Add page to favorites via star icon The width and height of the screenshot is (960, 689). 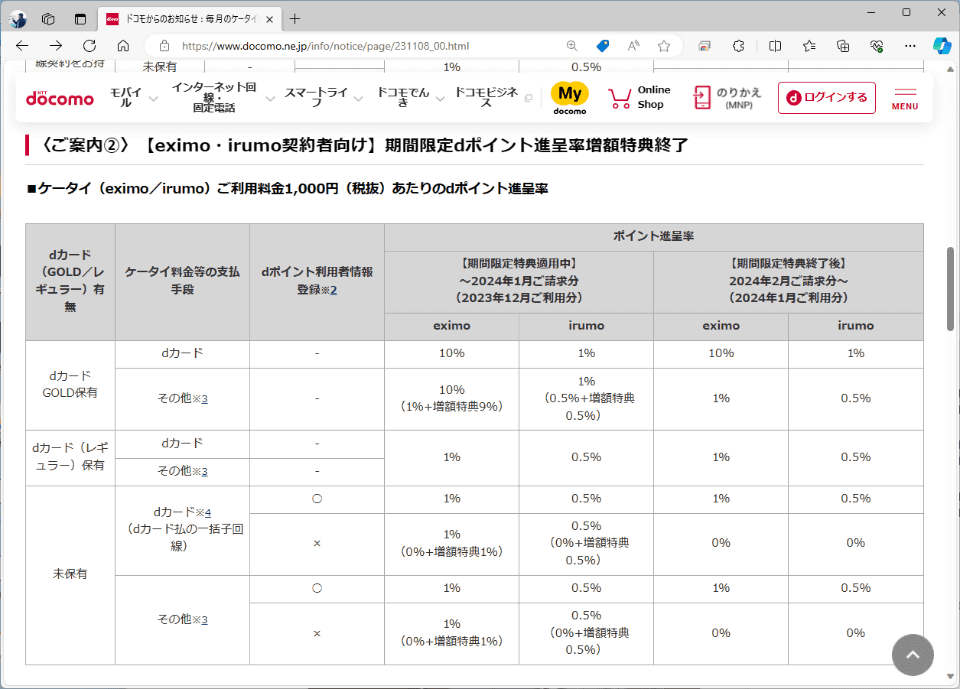(663, 45)
